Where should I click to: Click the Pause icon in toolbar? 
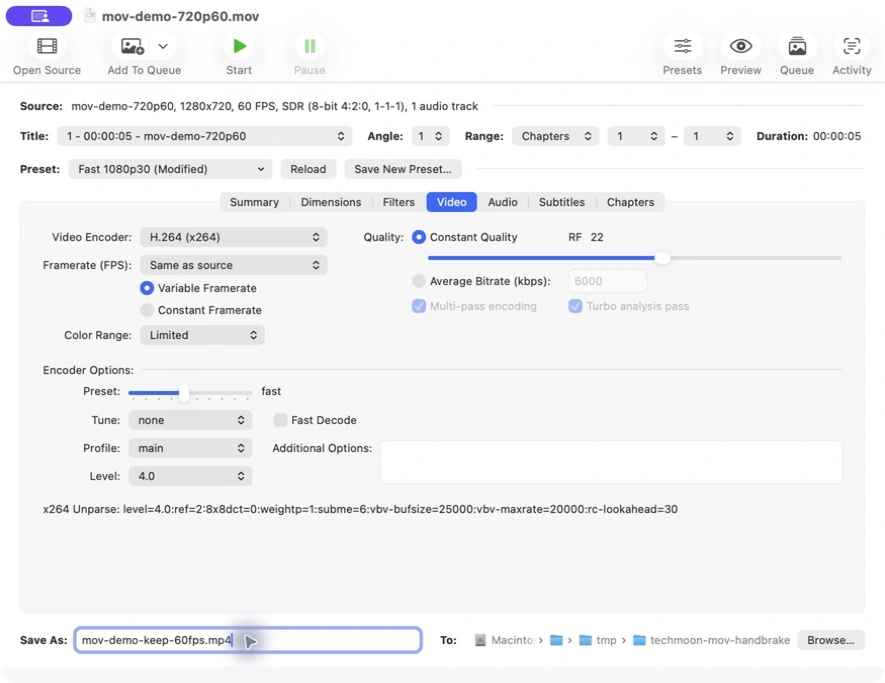(309, 46)
